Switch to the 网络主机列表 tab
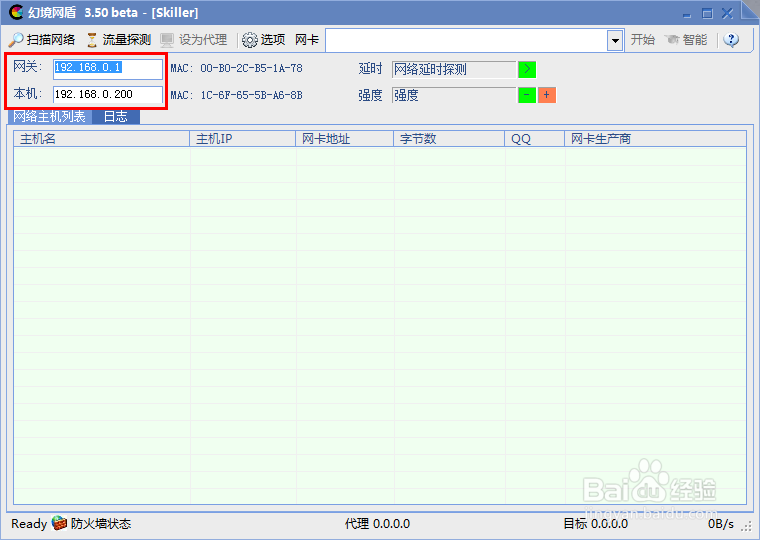The width and height of the screenshot is (760, 540). click(49, 117)
